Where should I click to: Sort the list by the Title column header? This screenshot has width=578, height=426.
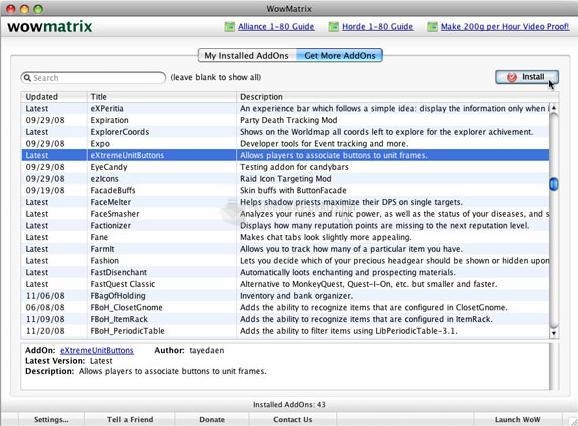pos(161,97)
